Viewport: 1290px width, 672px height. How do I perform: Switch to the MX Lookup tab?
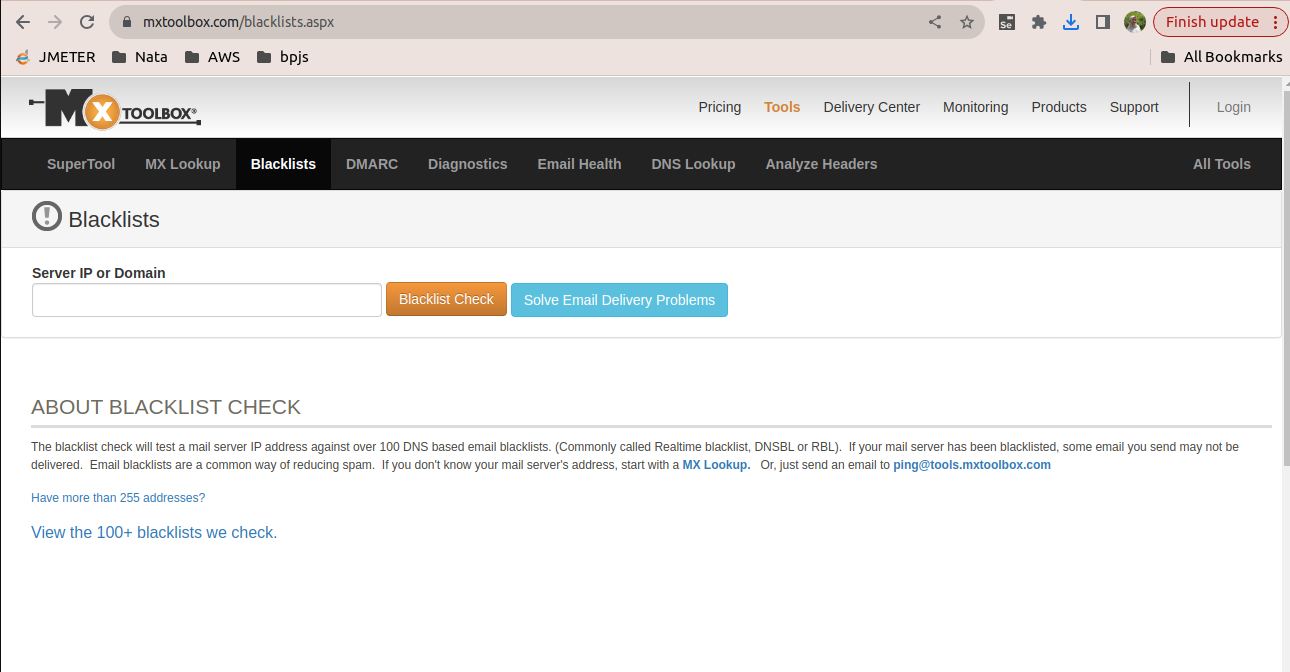click(x=183, y=164)
